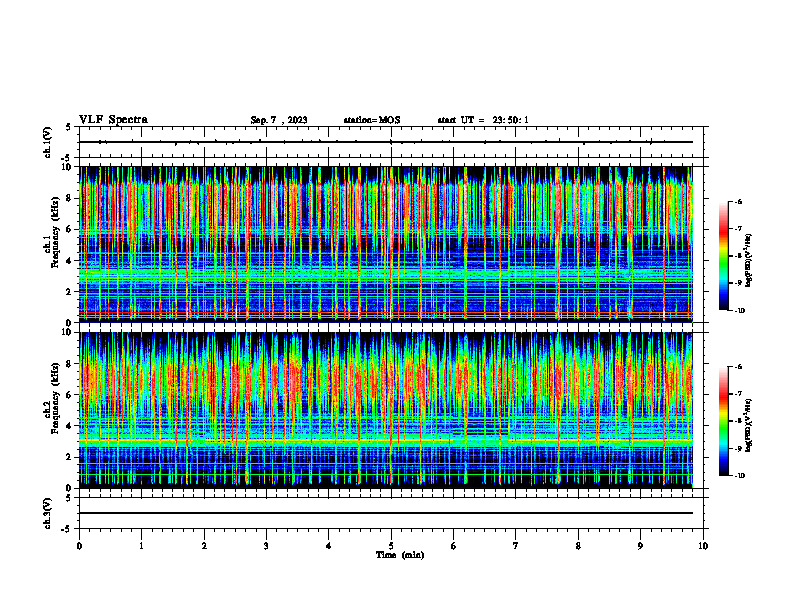Click the "ch.3(V)" waveform axis label
The height and width of the screenshot is (612, 792).
(x=48, y=514)
